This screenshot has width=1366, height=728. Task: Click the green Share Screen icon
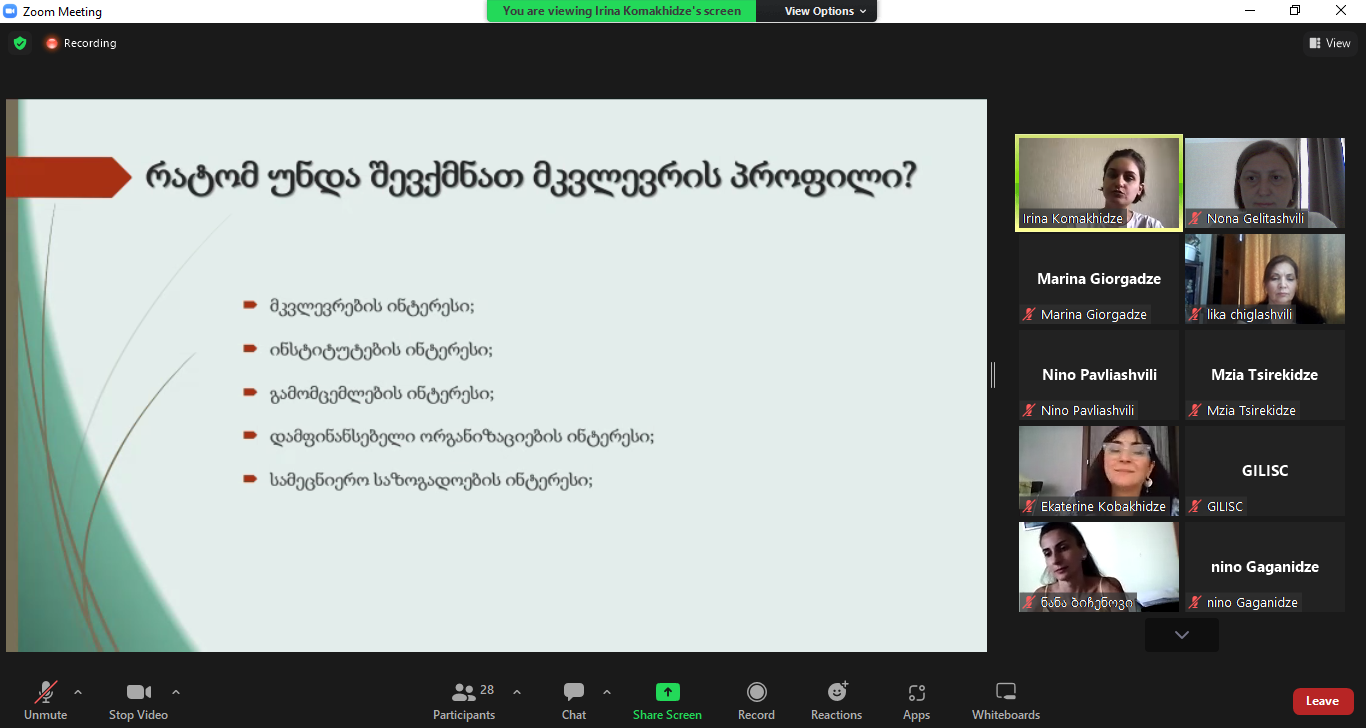(667, 692)
